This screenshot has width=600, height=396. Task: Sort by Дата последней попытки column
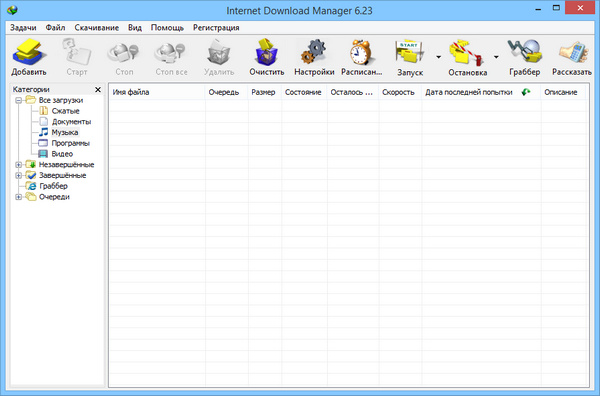click(481, 92)
